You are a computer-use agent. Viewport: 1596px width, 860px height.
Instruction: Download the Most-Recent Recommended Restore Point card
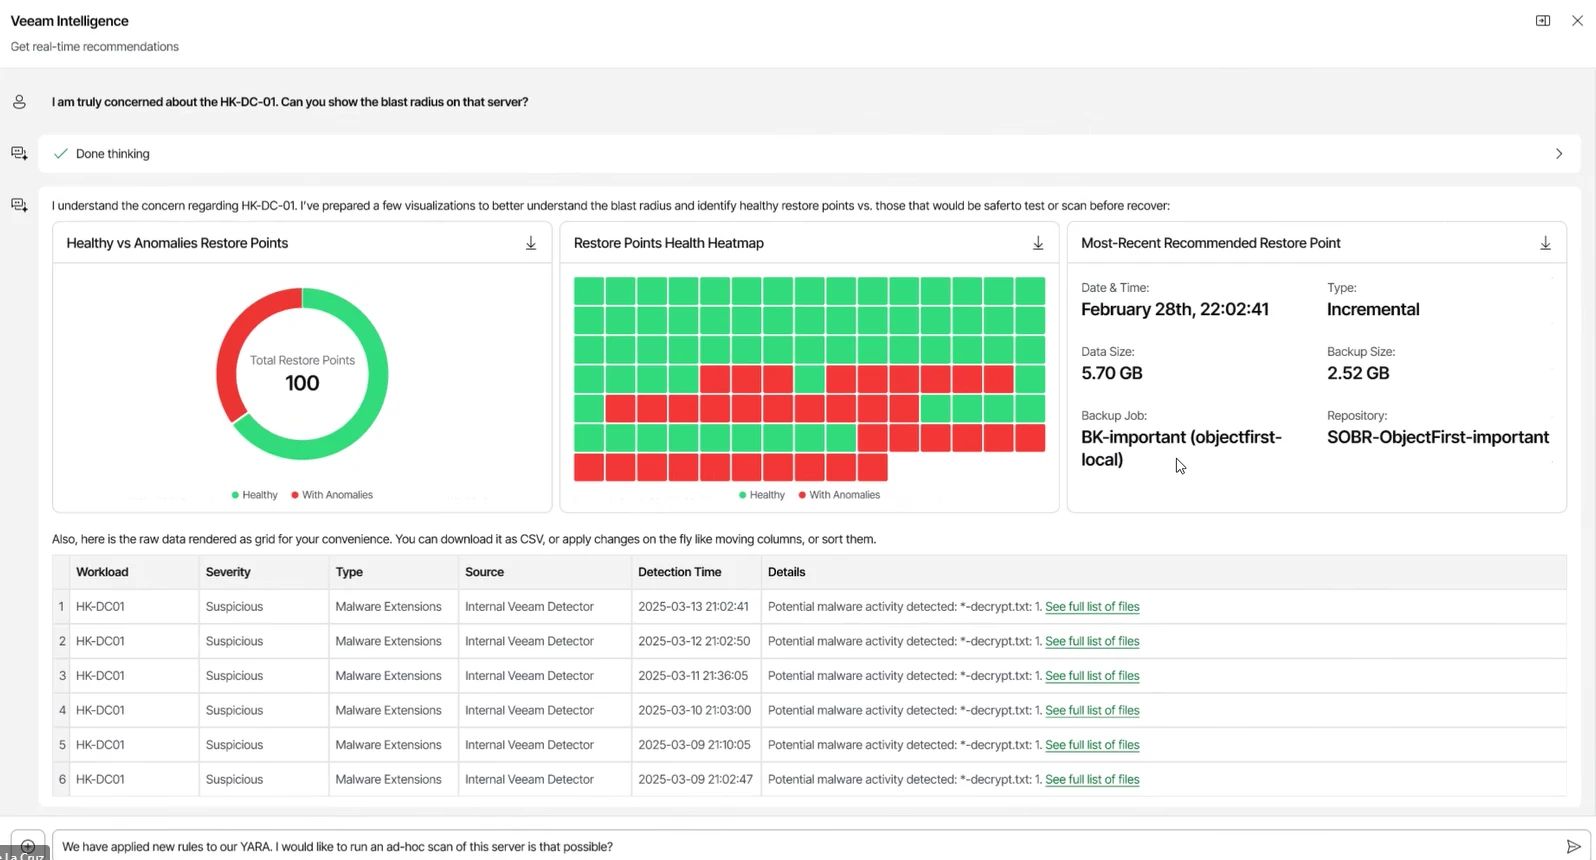pos(1545,243)
